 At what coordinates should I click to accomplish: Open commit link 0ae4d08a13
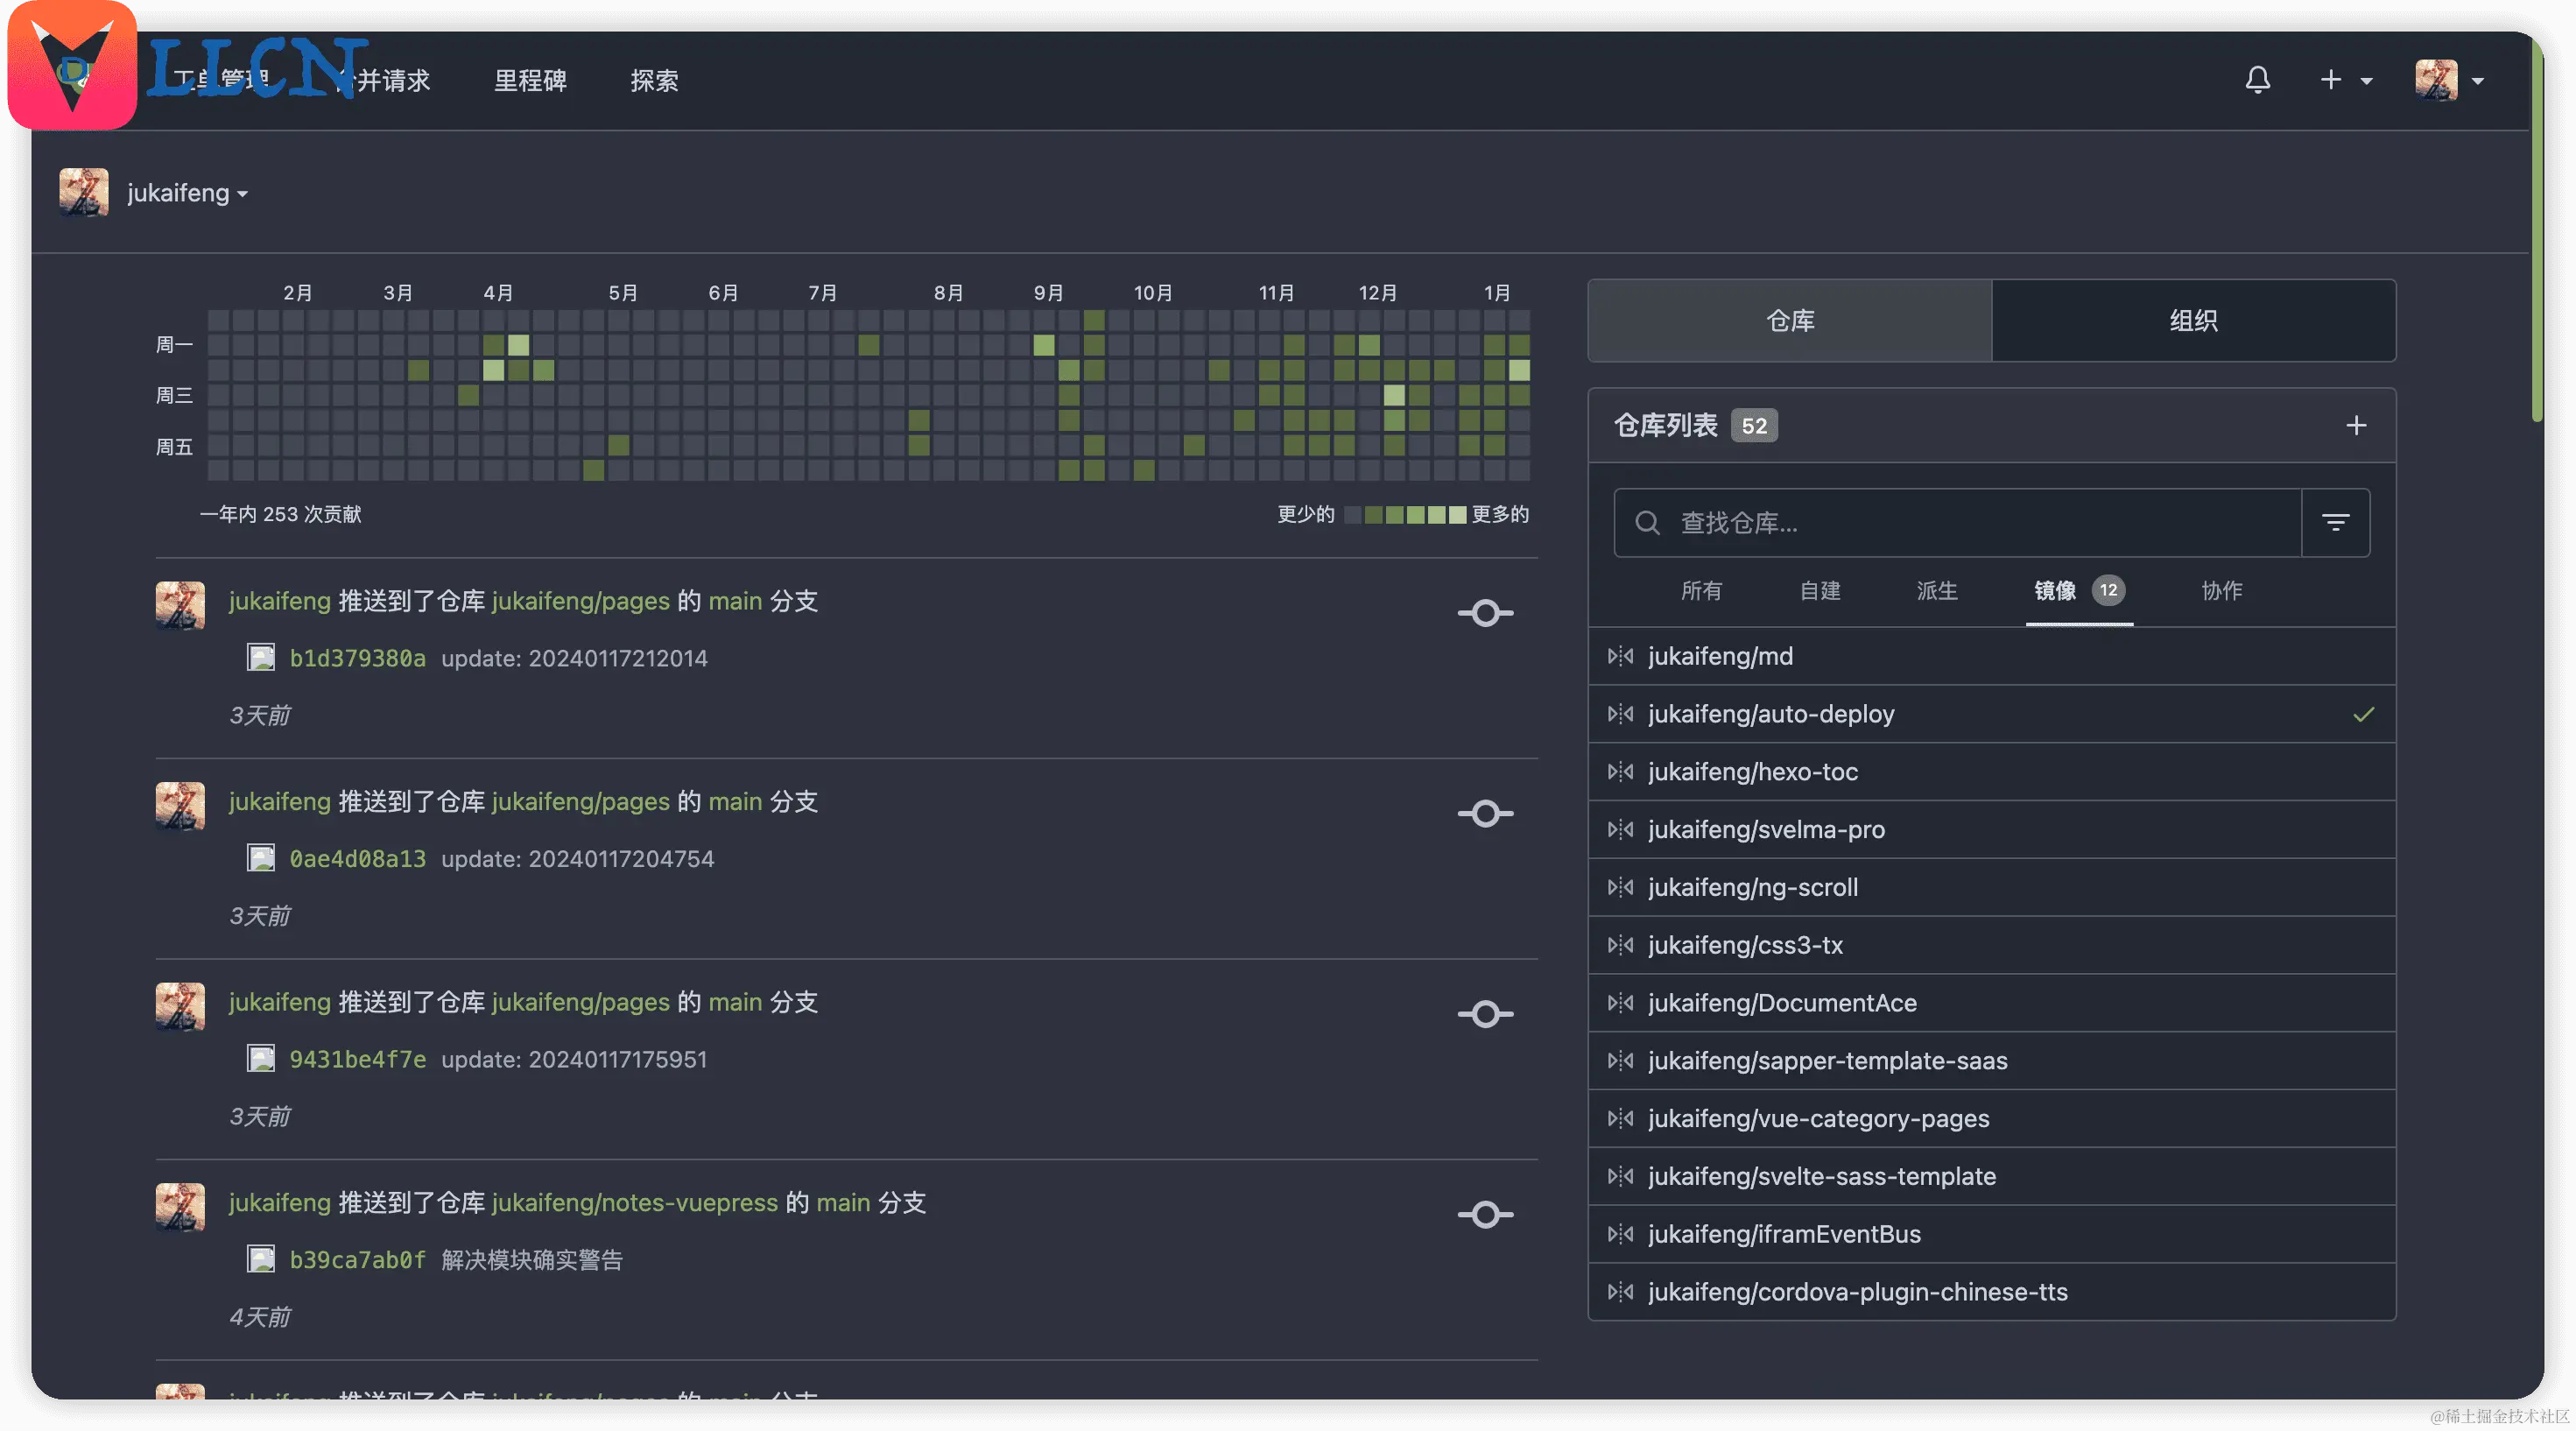[x=357, y=859]
